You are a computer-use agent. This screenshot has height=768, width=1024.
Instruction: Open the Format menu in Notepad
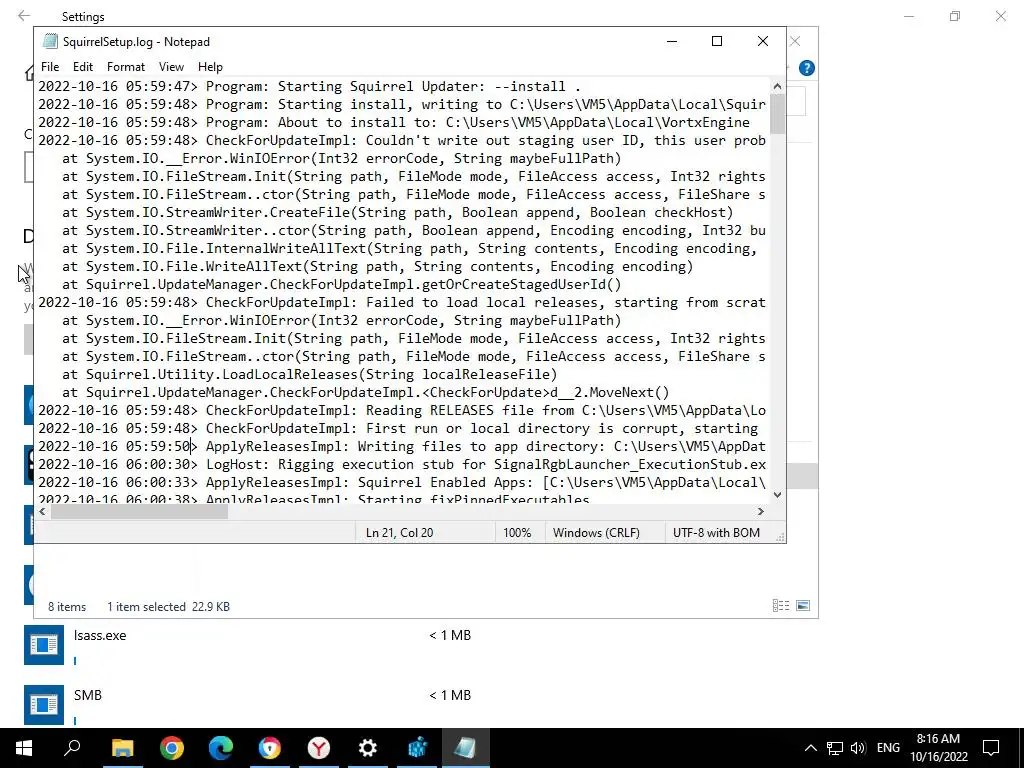pos(126,67)
